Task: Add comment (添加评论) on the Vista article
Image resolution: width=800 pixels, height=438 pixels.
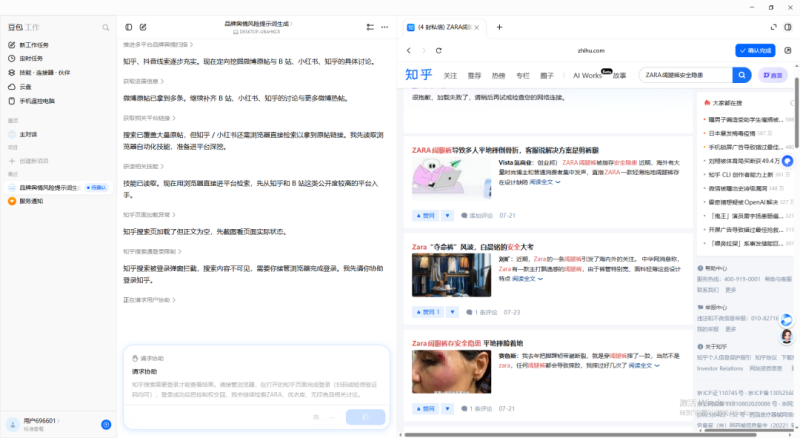Action: tap(478, 215)
